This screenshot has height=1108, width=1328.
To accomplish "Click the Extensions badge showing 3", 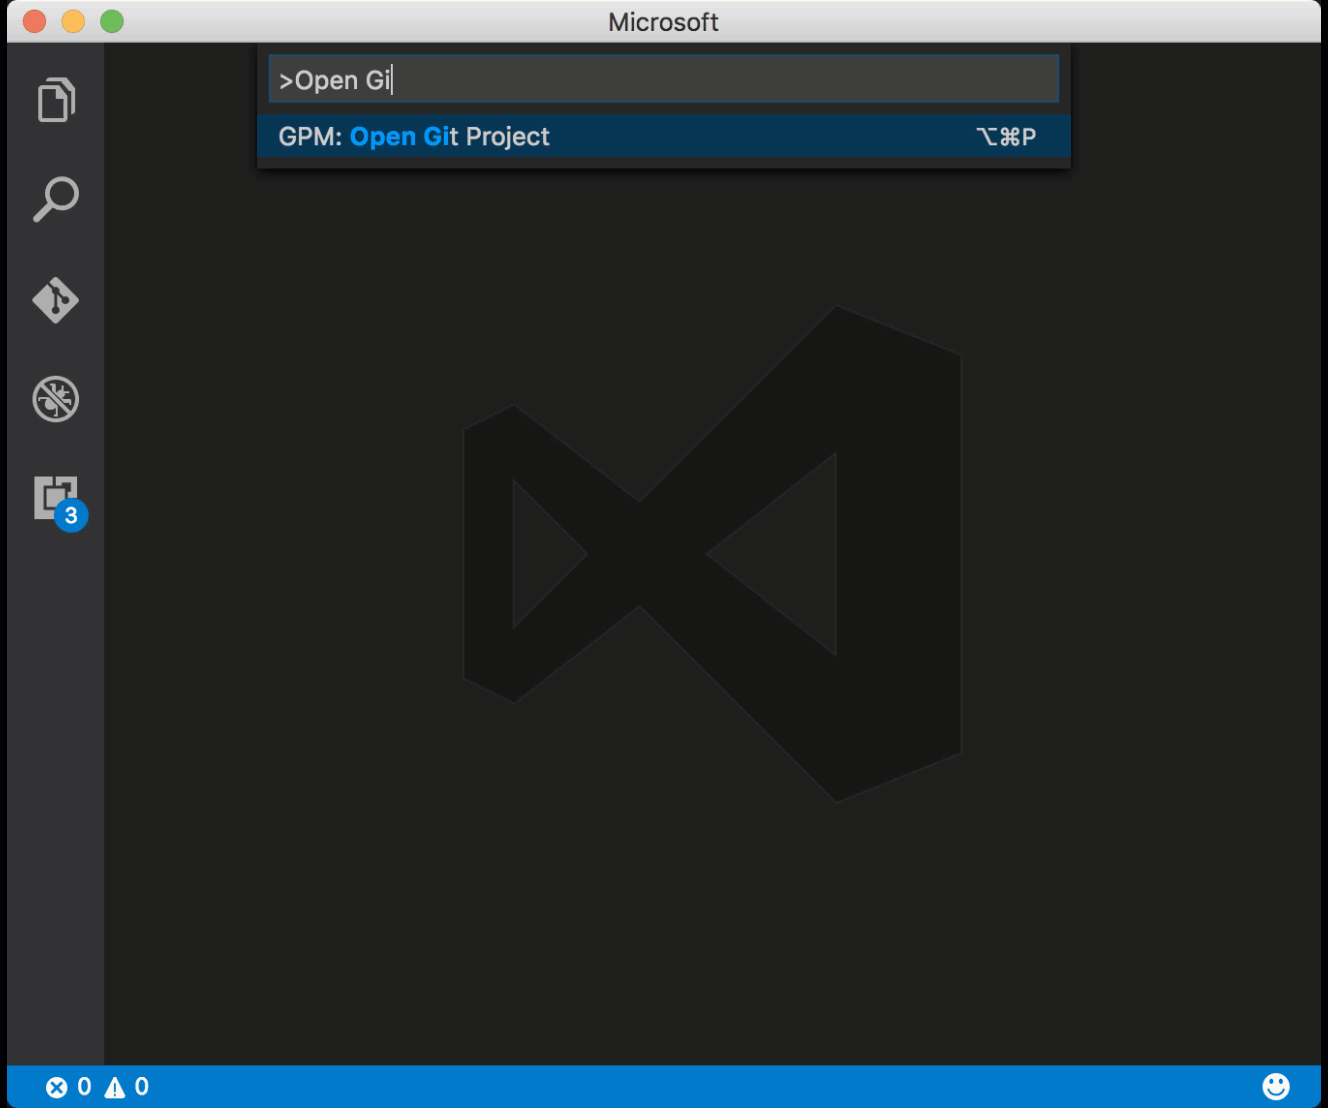I will pyautogui.click(x=69, y=516).
